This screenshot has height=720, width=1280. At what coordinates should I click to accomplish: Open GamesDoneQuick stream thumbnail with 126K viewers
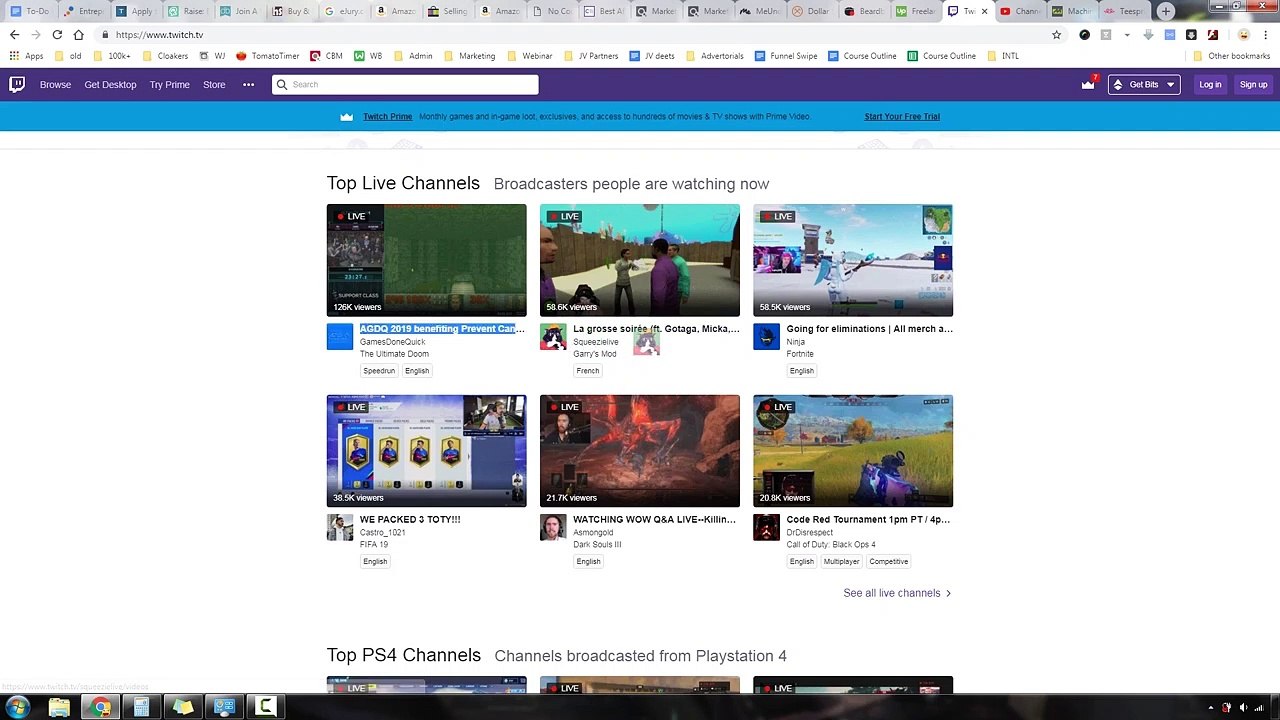pos(426,260)
